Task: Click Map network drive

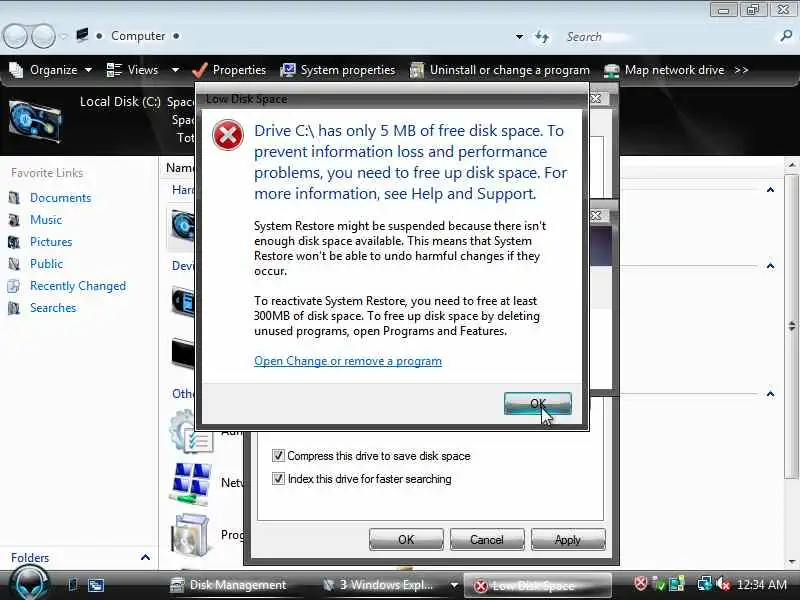Action: pyautogui.click(x=674, y=70)
